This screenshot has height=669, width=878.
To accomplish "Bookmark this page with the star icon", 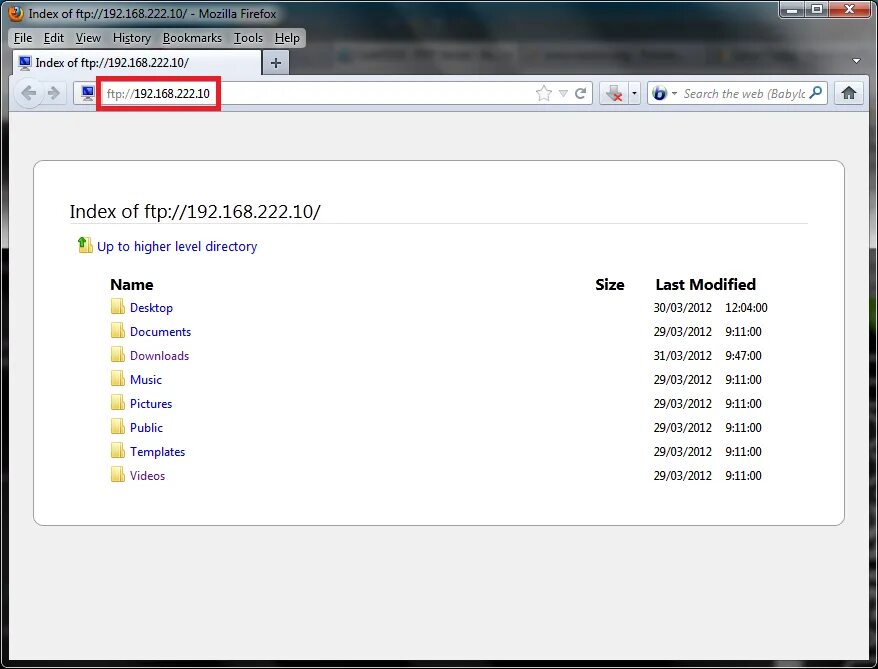I will pos(544,93).
